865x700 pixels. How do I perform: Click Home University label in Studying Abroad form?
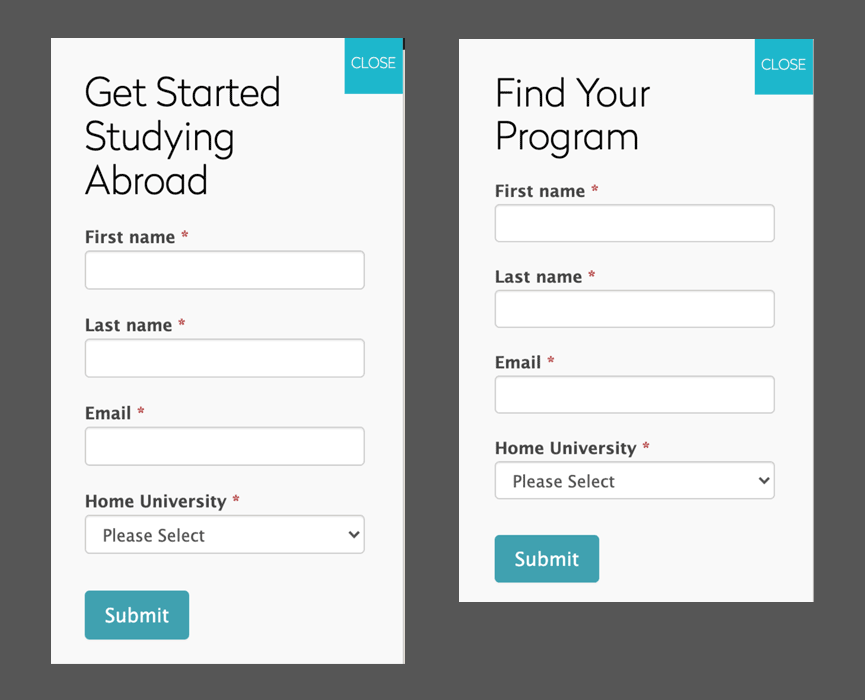coord(156,501)
